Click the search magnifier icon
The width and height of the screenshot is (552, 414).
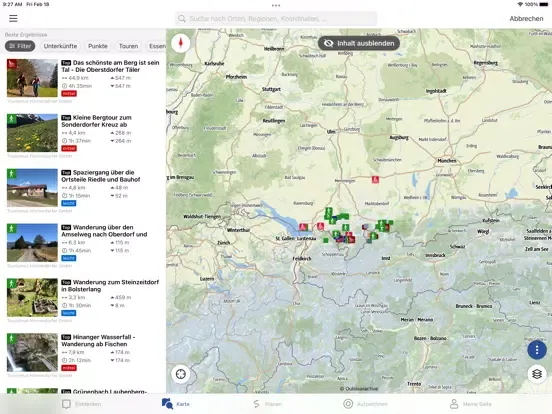(x=182, y=19)
